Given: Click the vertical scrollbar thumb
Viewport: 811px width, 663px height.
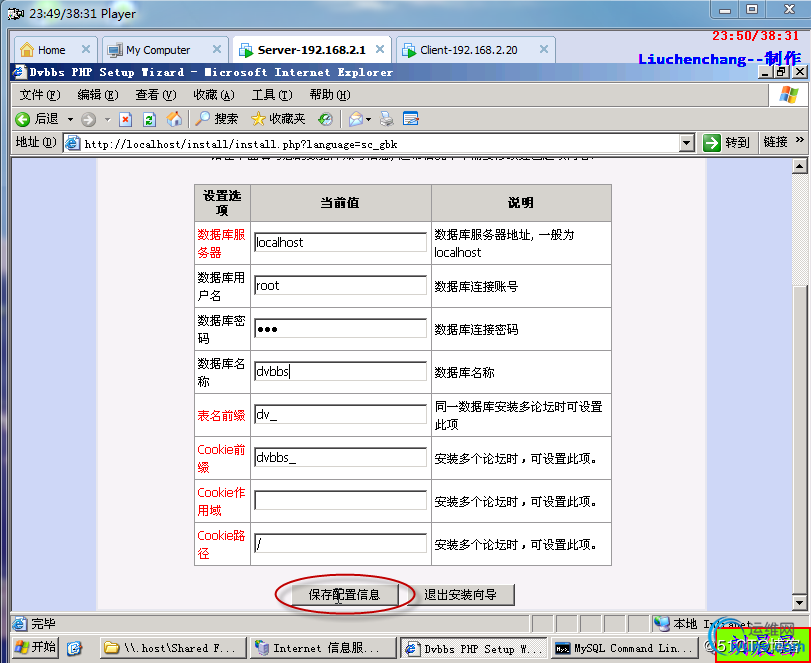Looking at the screenshot, I should click(x=799, y=440).
